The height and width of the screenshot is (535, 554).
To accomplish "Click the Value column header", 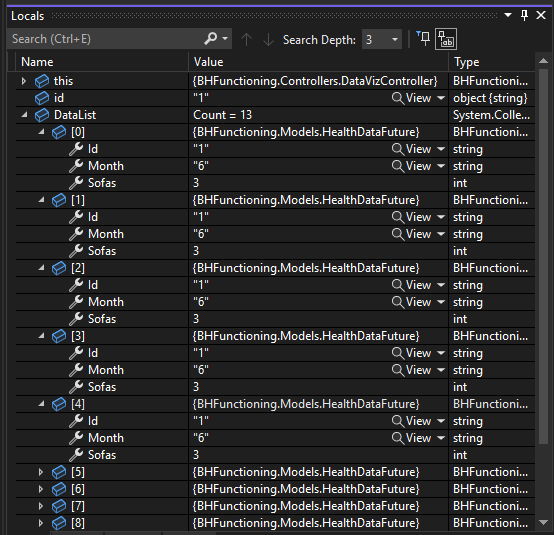I will click(x=318, y=62).
